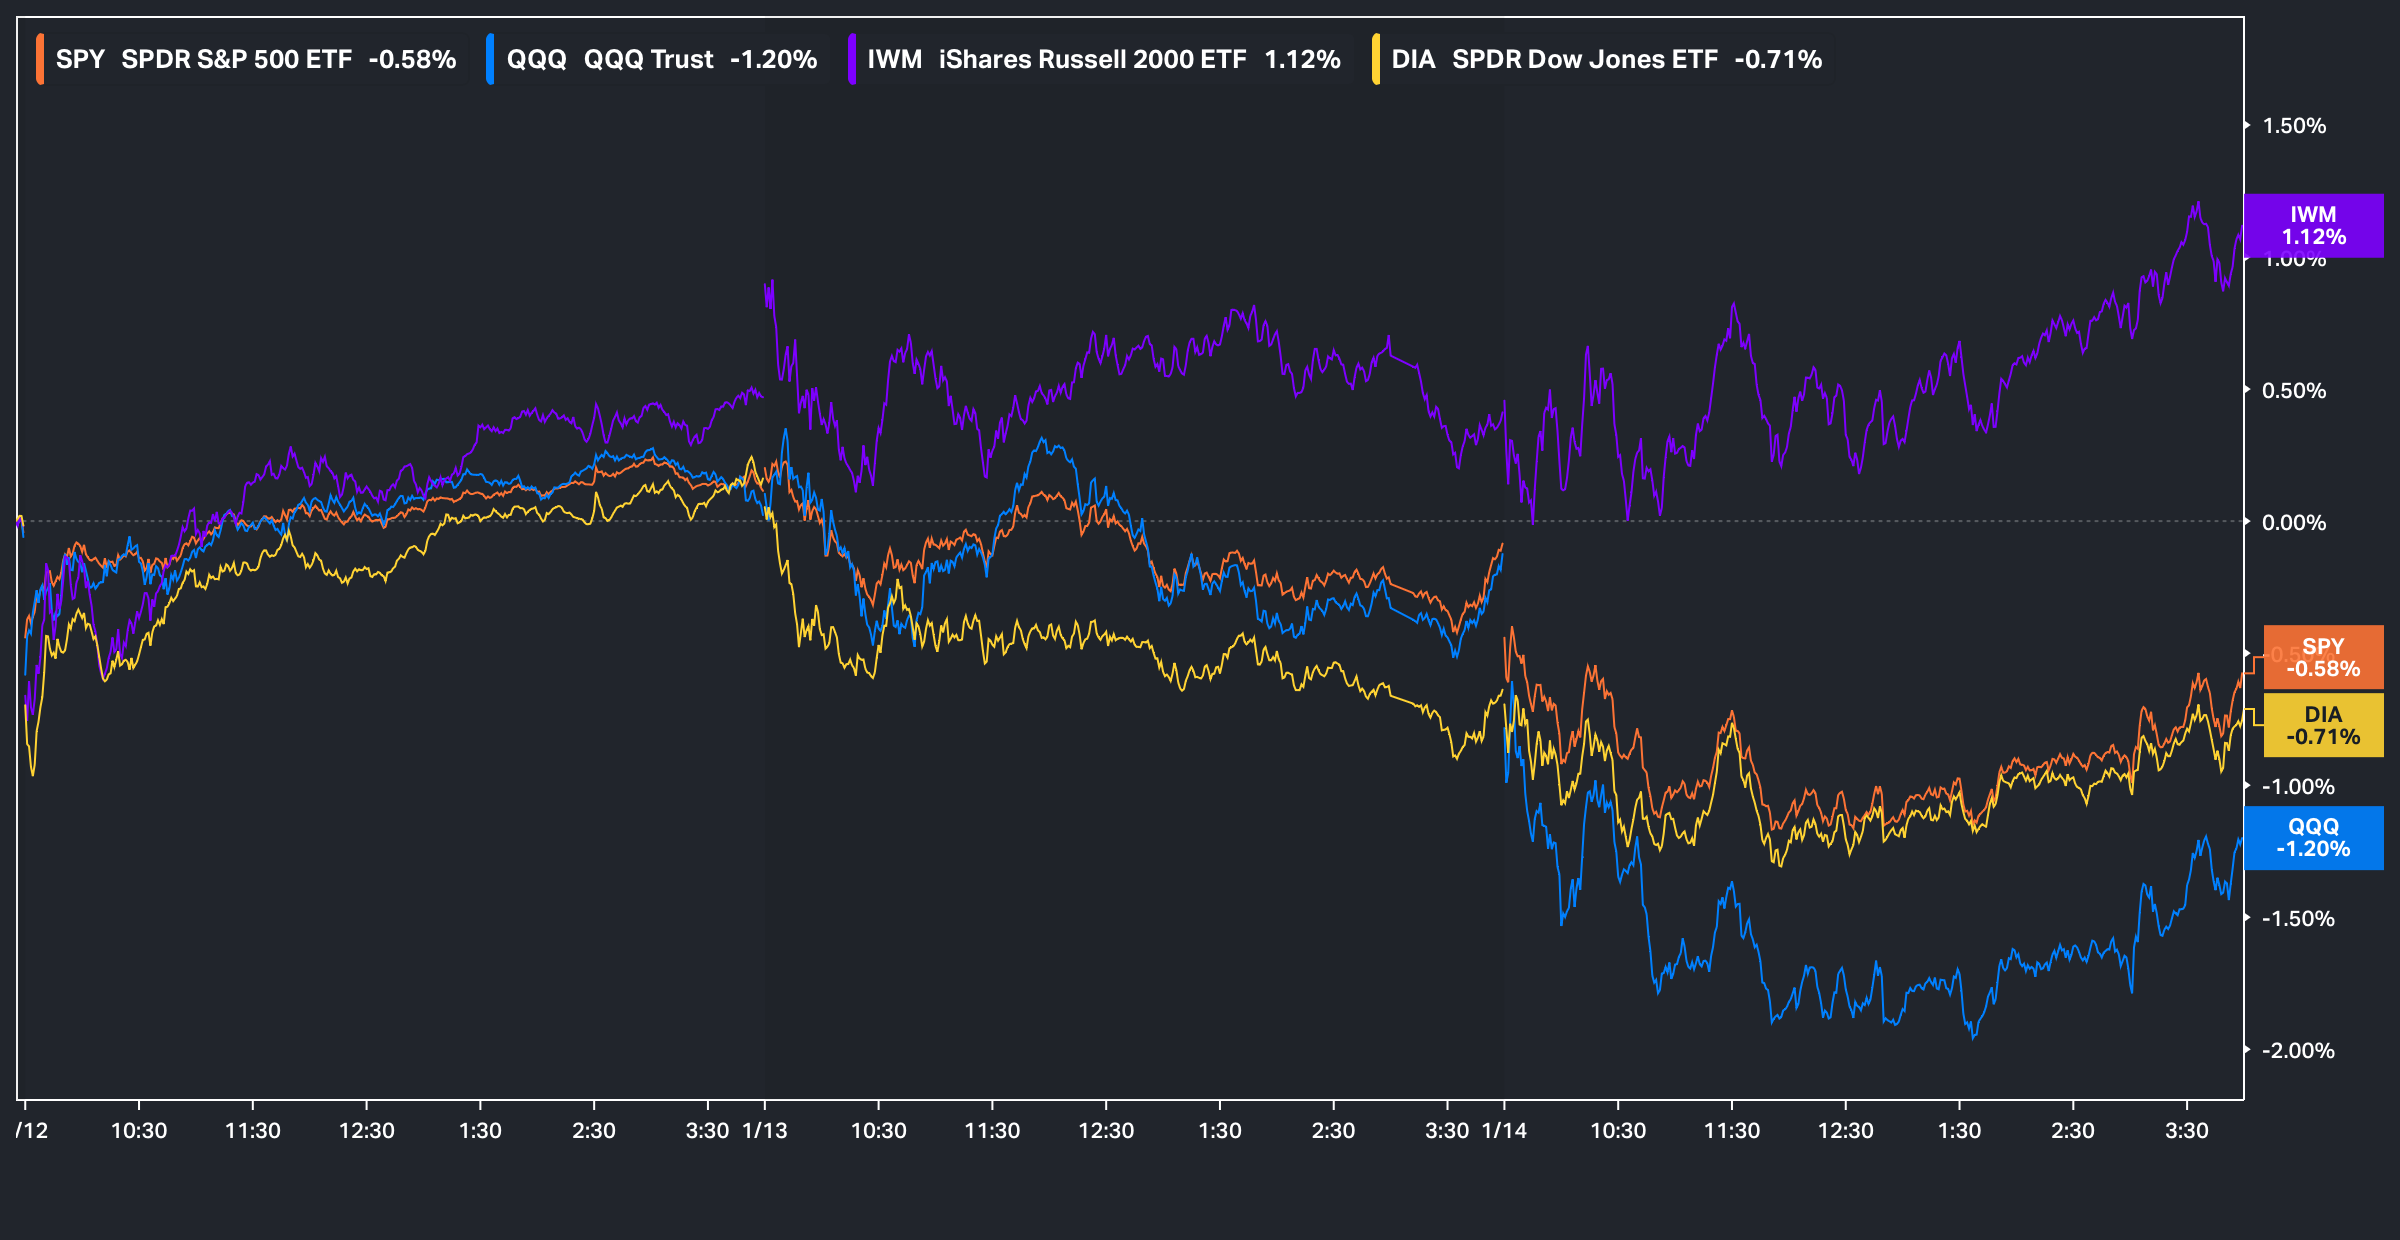This screenshot has width=2400, height=1240.
Task: Select the QQQ Trust legend entry
Action: pos(661,59)
